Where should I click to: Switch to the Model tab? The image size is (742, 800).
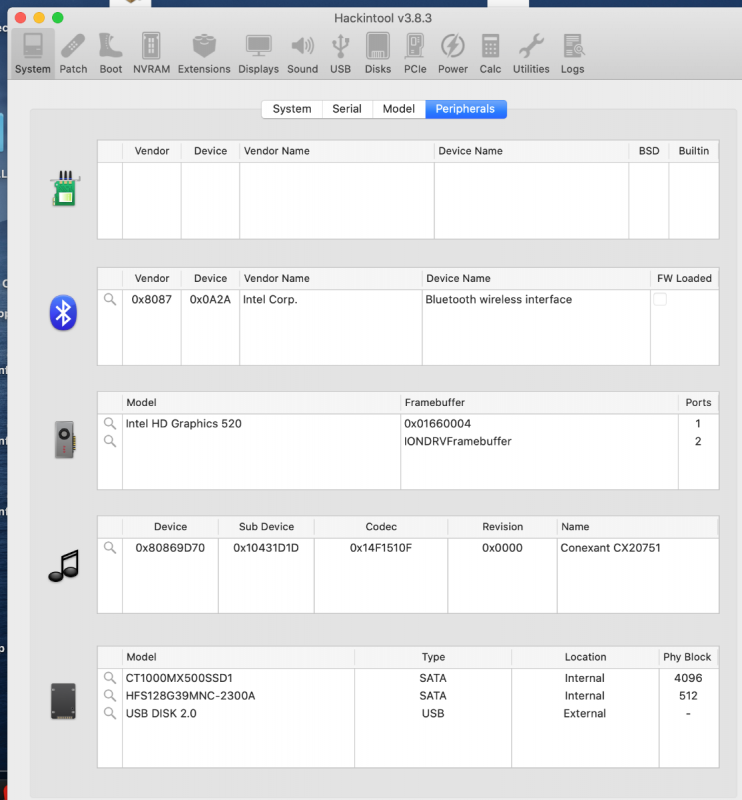[x=398, y=109]
